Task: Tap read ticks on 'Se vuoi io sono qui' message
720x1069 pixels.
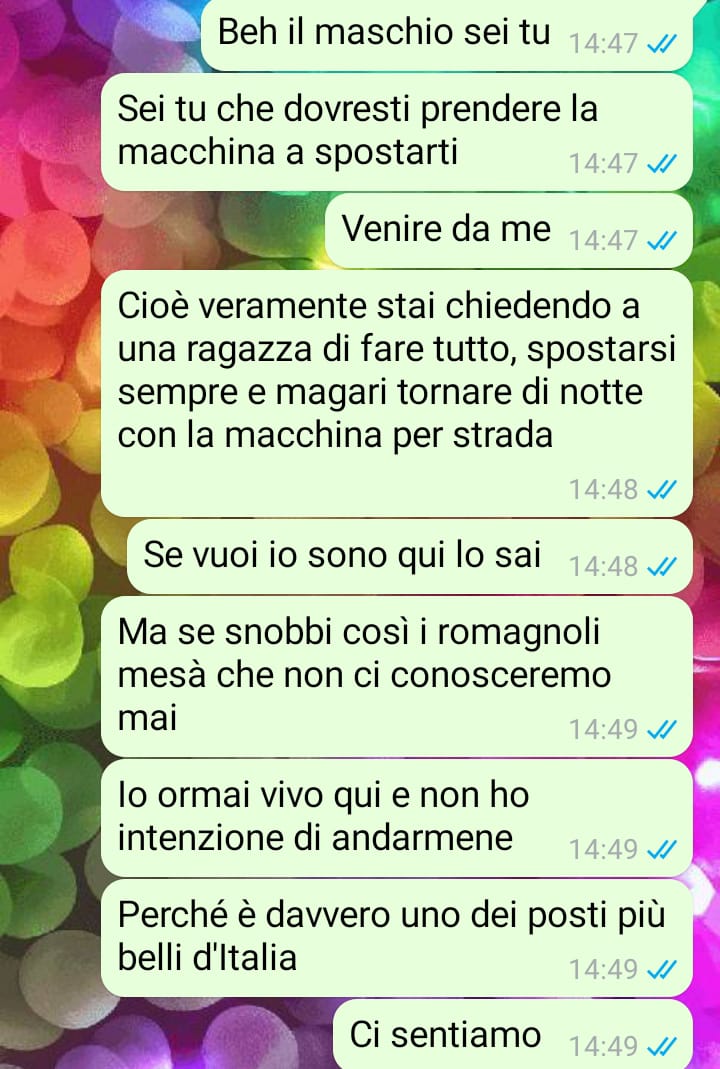Action: [x=661, y=567]
